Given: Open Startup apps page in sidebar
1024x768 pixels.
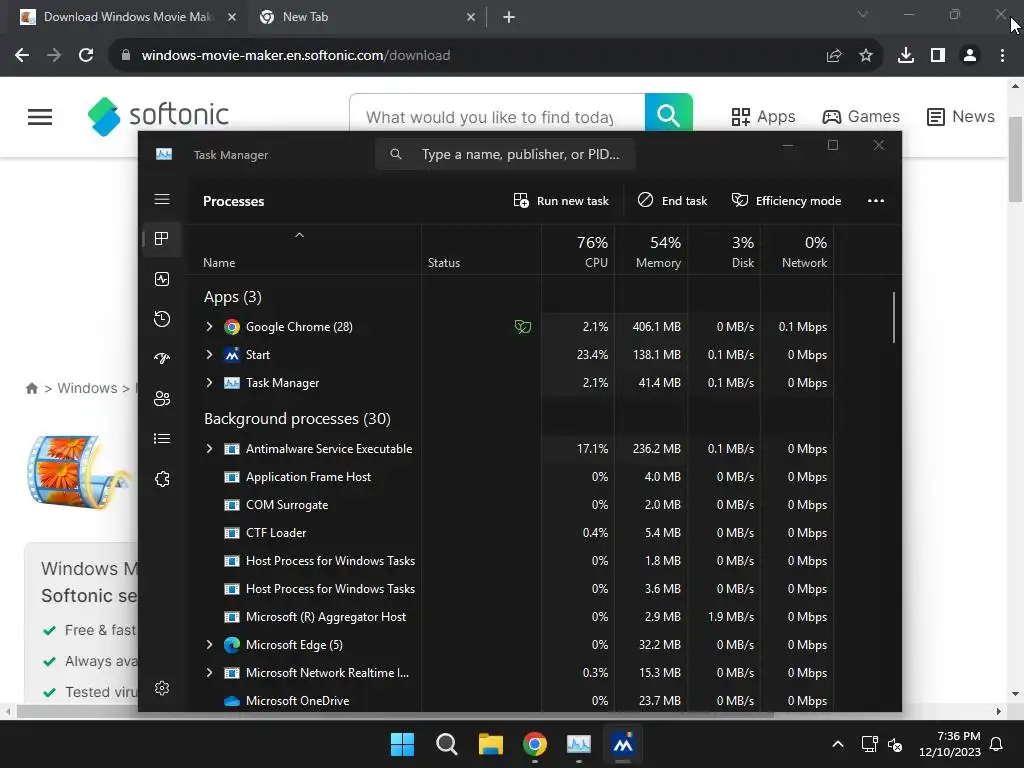Looking at the screenshot, I should tap(162, 359).
